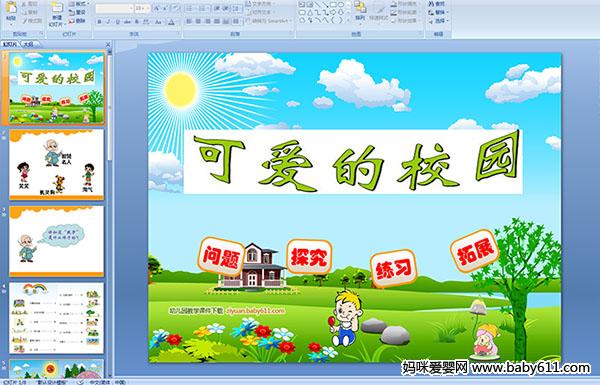Image resolution: width=600 pixels, height=385 pixels.
Task: Click the font color swatch icon
Action: tap(172, 22)
